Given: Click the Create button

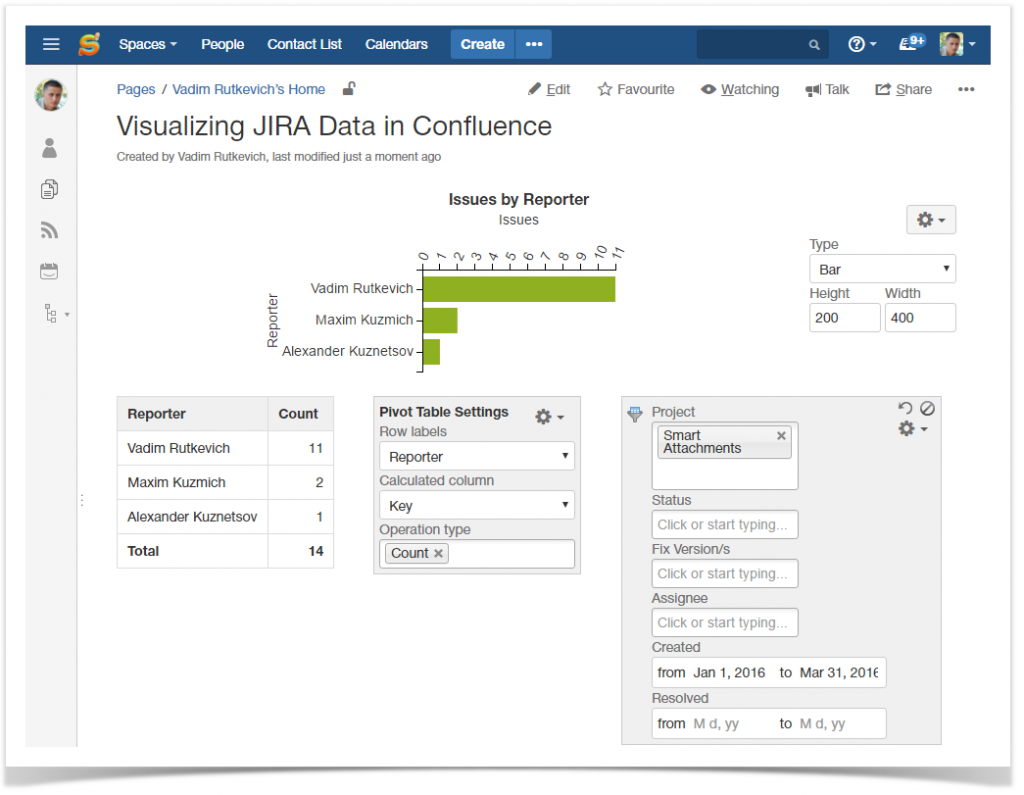Looking at the screenshot, I should tap(482, 44).
